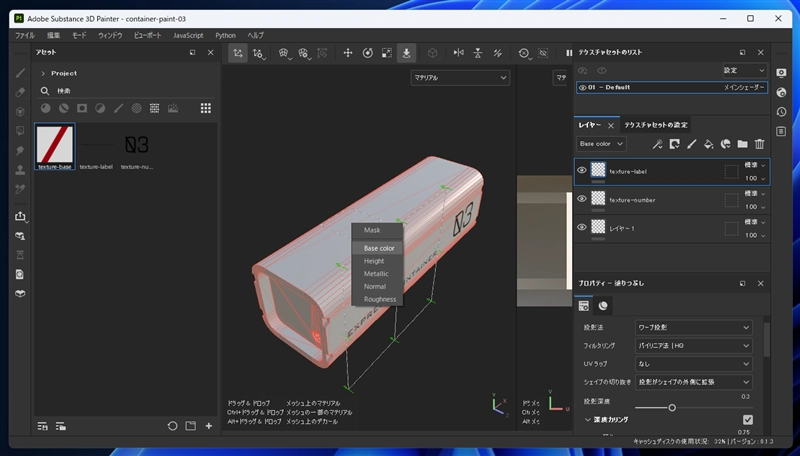Choose Metallic from the context menu
Screen dimensions: 800x456
[x=377, y=274]
